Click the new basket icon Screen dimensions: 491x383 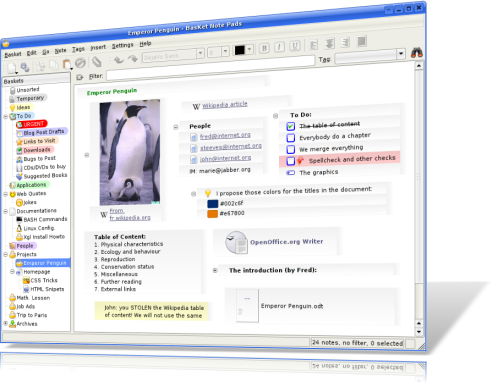(12, 68)
